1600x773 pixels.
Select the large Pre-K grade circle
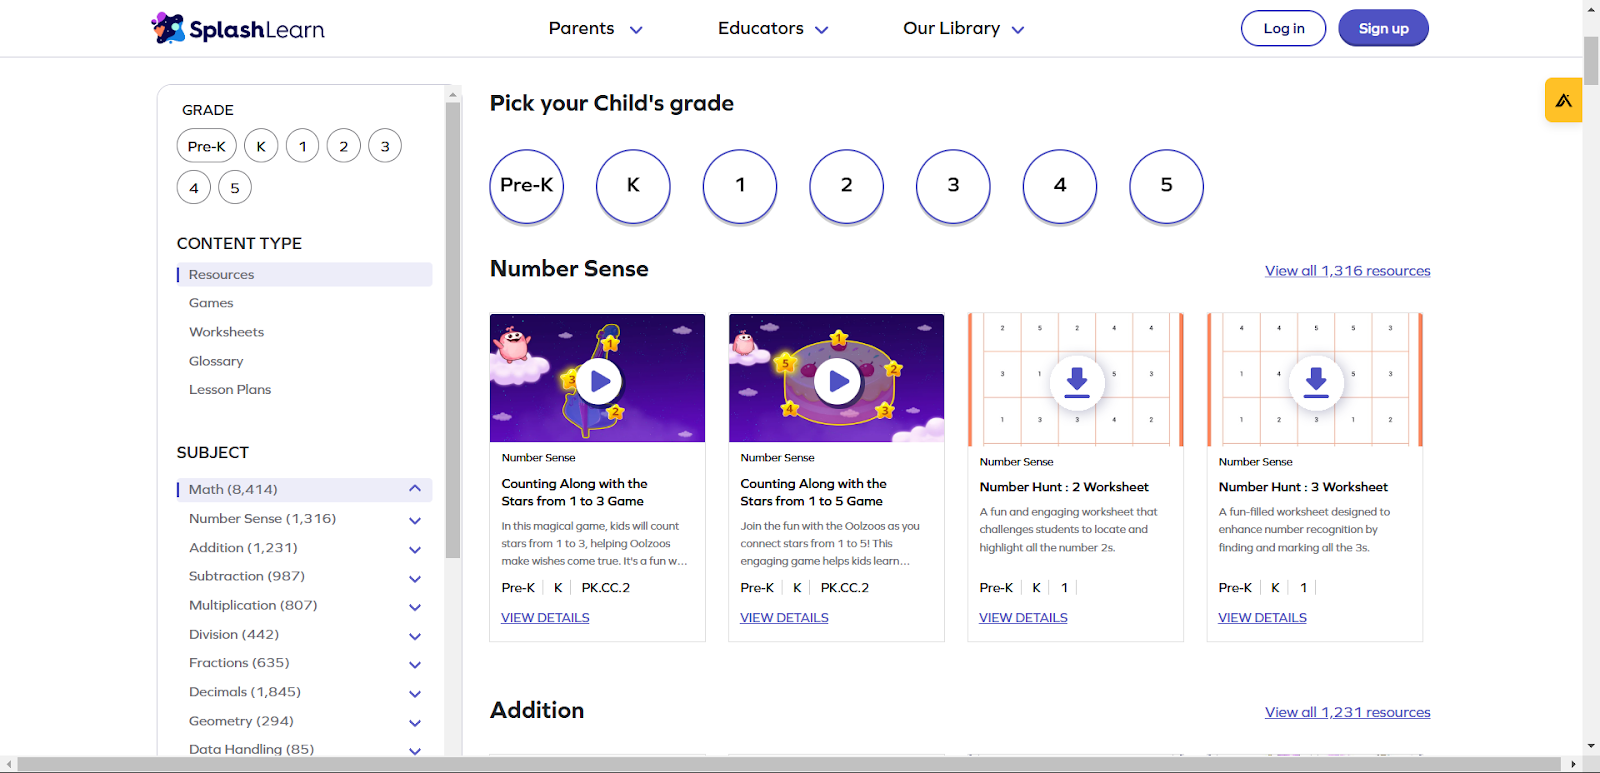(x=527, y=186)
